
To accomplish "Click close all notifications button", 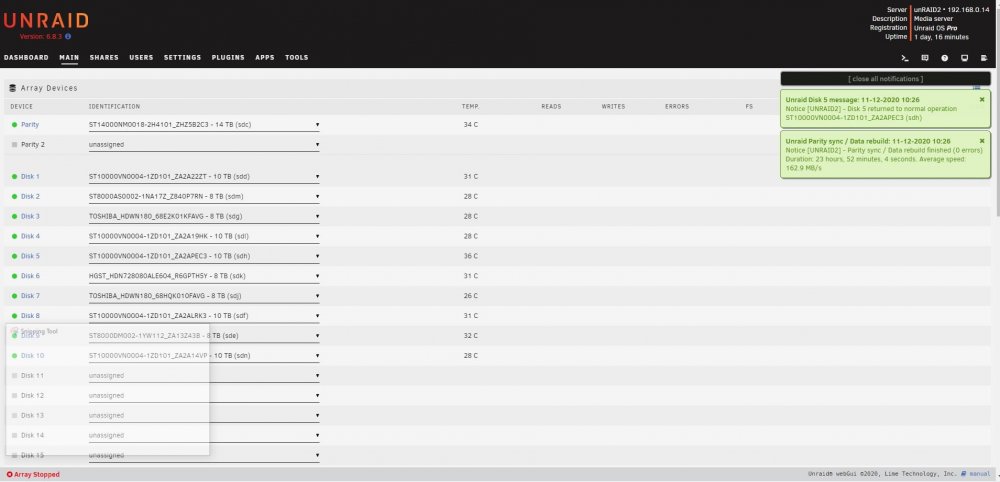I will click(x=885, y=79).
